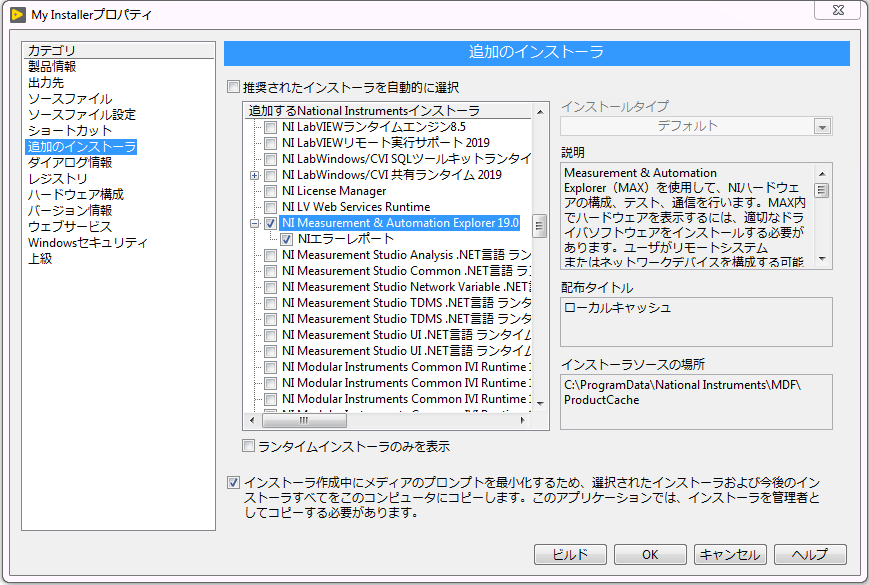
Task: Open 上級 category
Action: 40,259
